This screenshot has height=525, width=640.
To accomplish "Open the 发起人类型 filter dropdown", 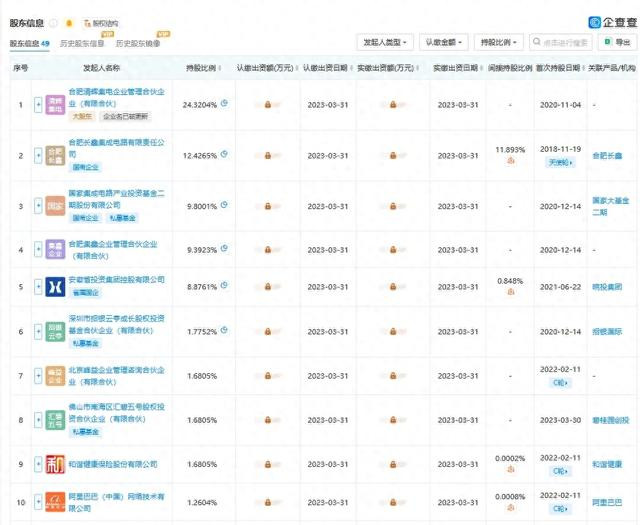I will 385,42.
